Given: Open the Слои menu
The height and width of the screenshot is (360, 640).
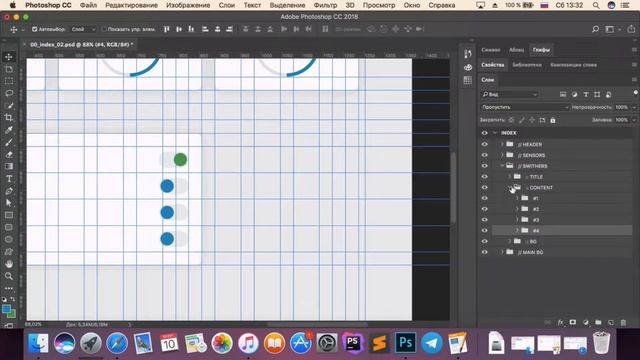Looking at the screenshot, I should tap(227, 5).
